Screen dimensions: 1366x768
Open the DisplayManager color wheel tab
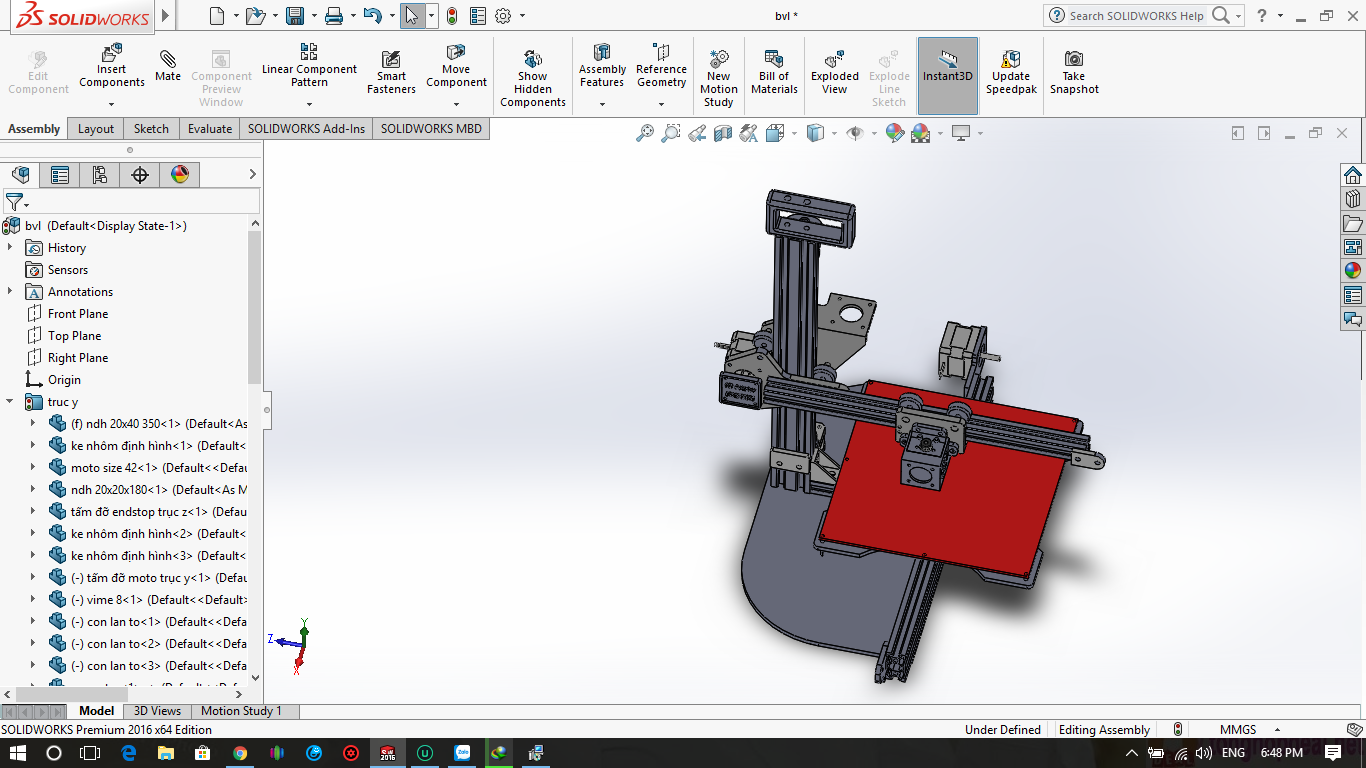180,175
